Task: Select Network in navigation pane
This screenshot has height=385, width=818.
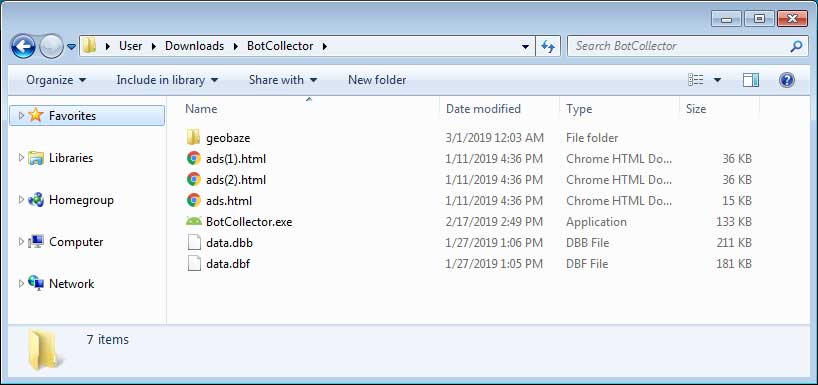Action: [x=71, y=284]
